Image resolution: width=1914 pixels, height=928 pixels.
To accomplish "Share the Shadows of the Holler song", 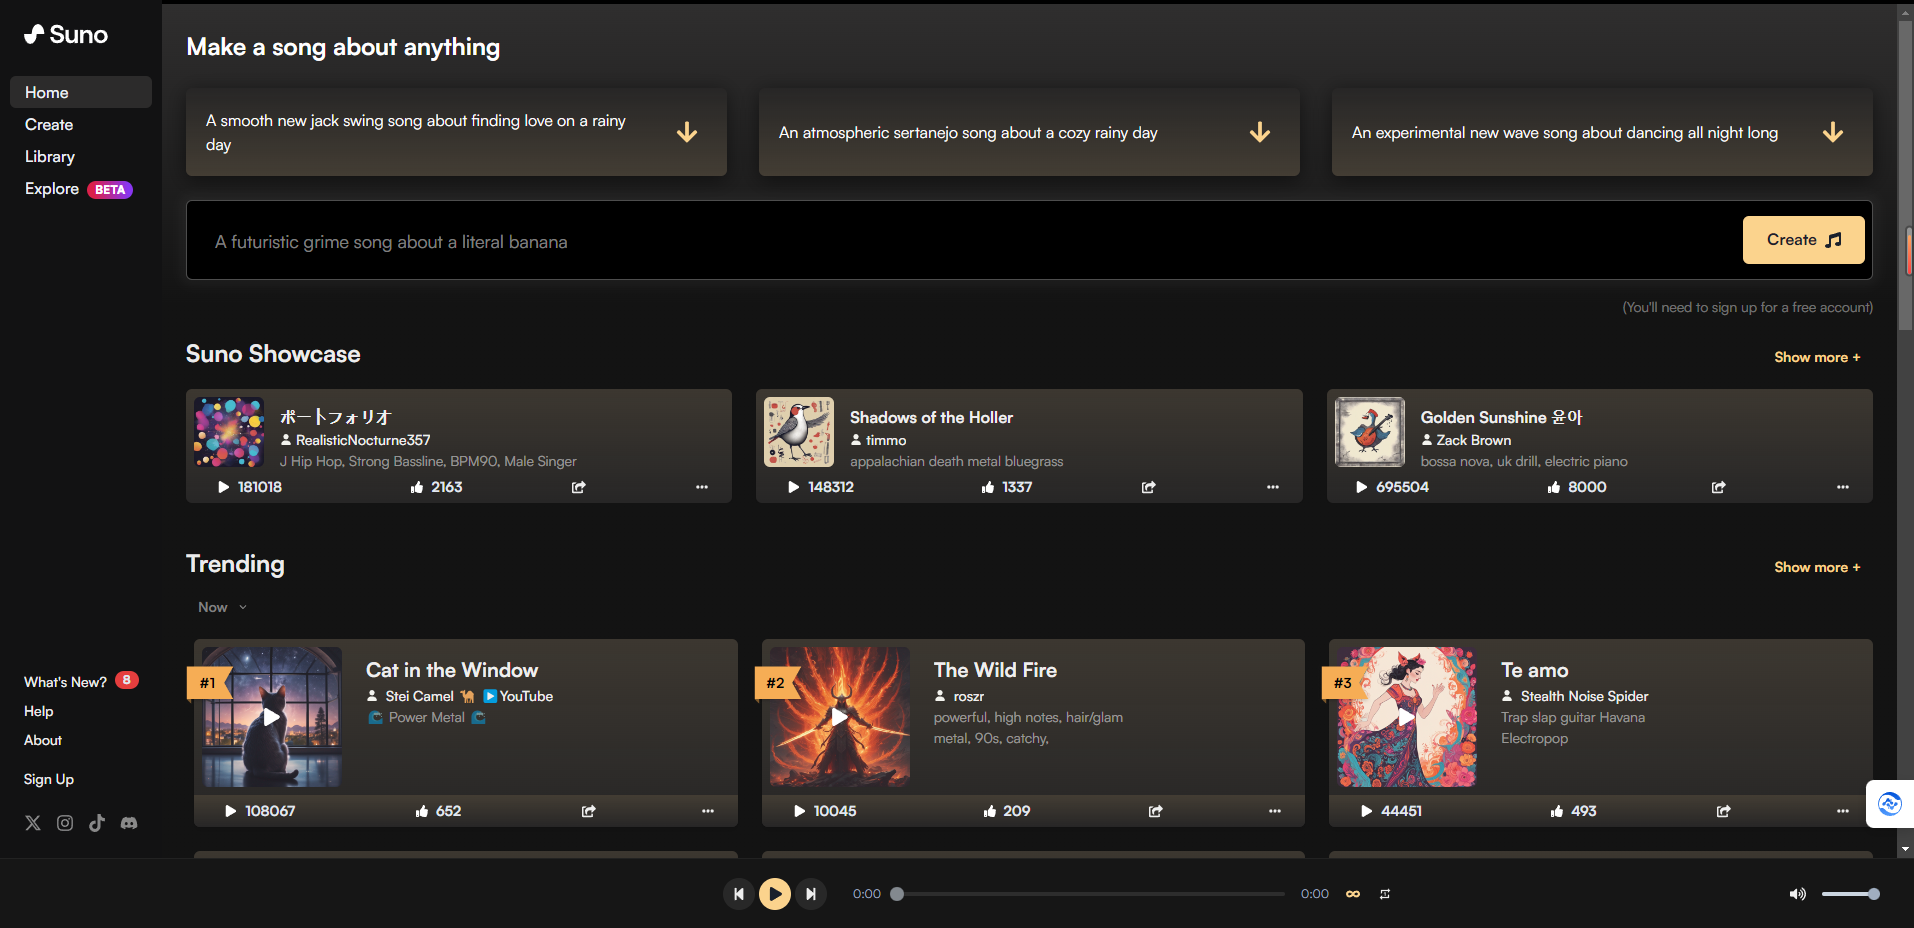I will (x=1148, y=487).
